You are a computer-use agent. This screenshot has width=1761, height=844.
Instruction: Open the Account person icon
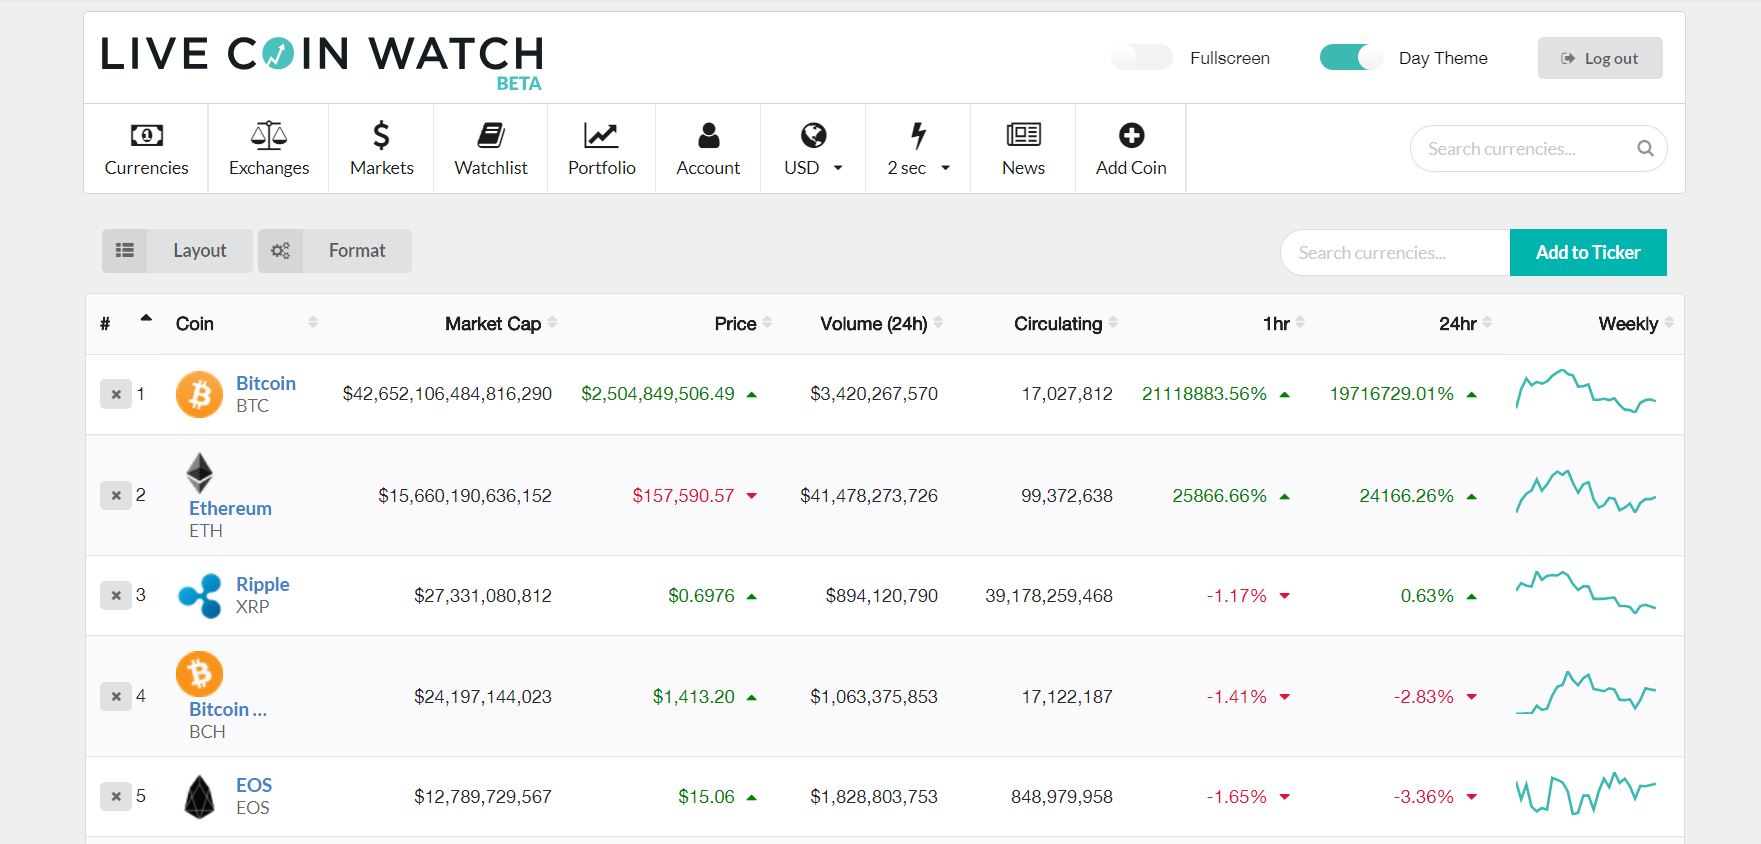tap(708, 135)
